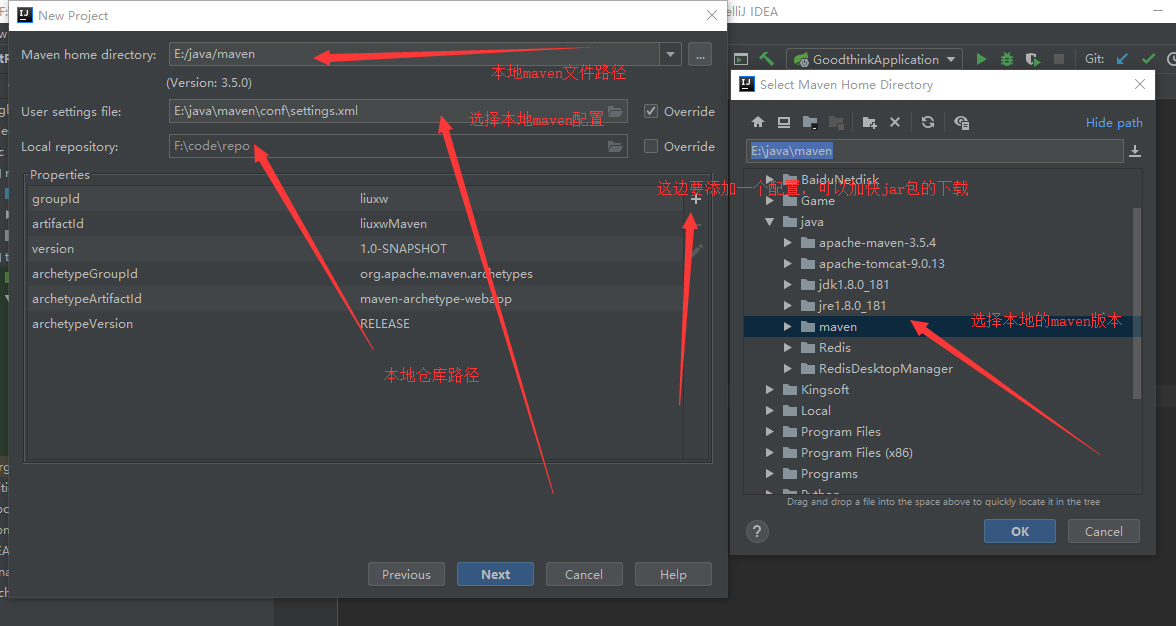The image size is (1176, 626).
Task: Expand the jdk1.8.0_181 folder
Action: pos(788,285)
